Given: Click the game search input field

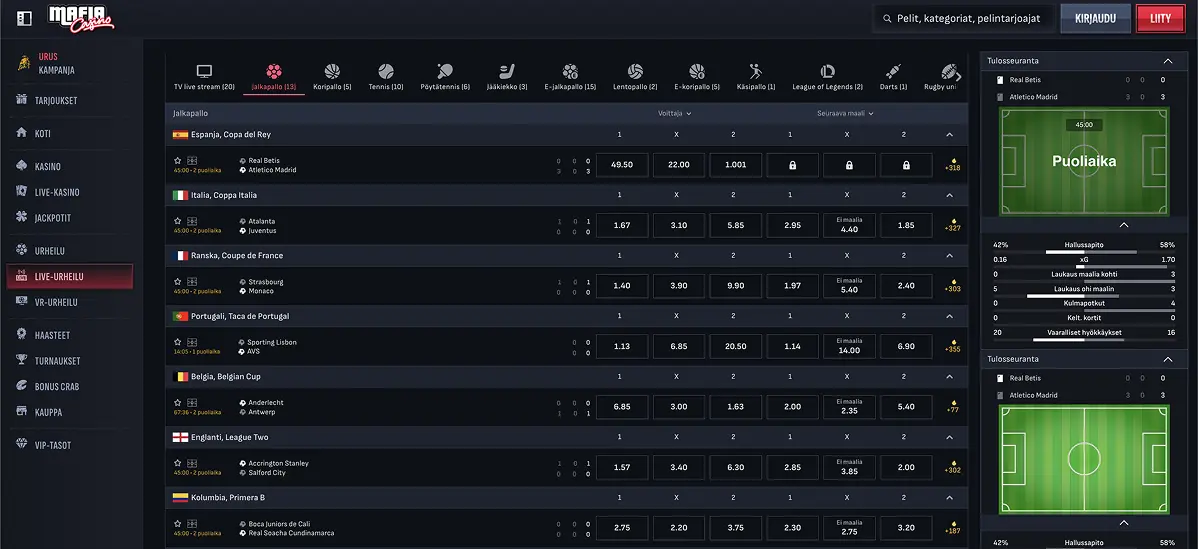Looking at the screenshot, I should tap(963, 18).
